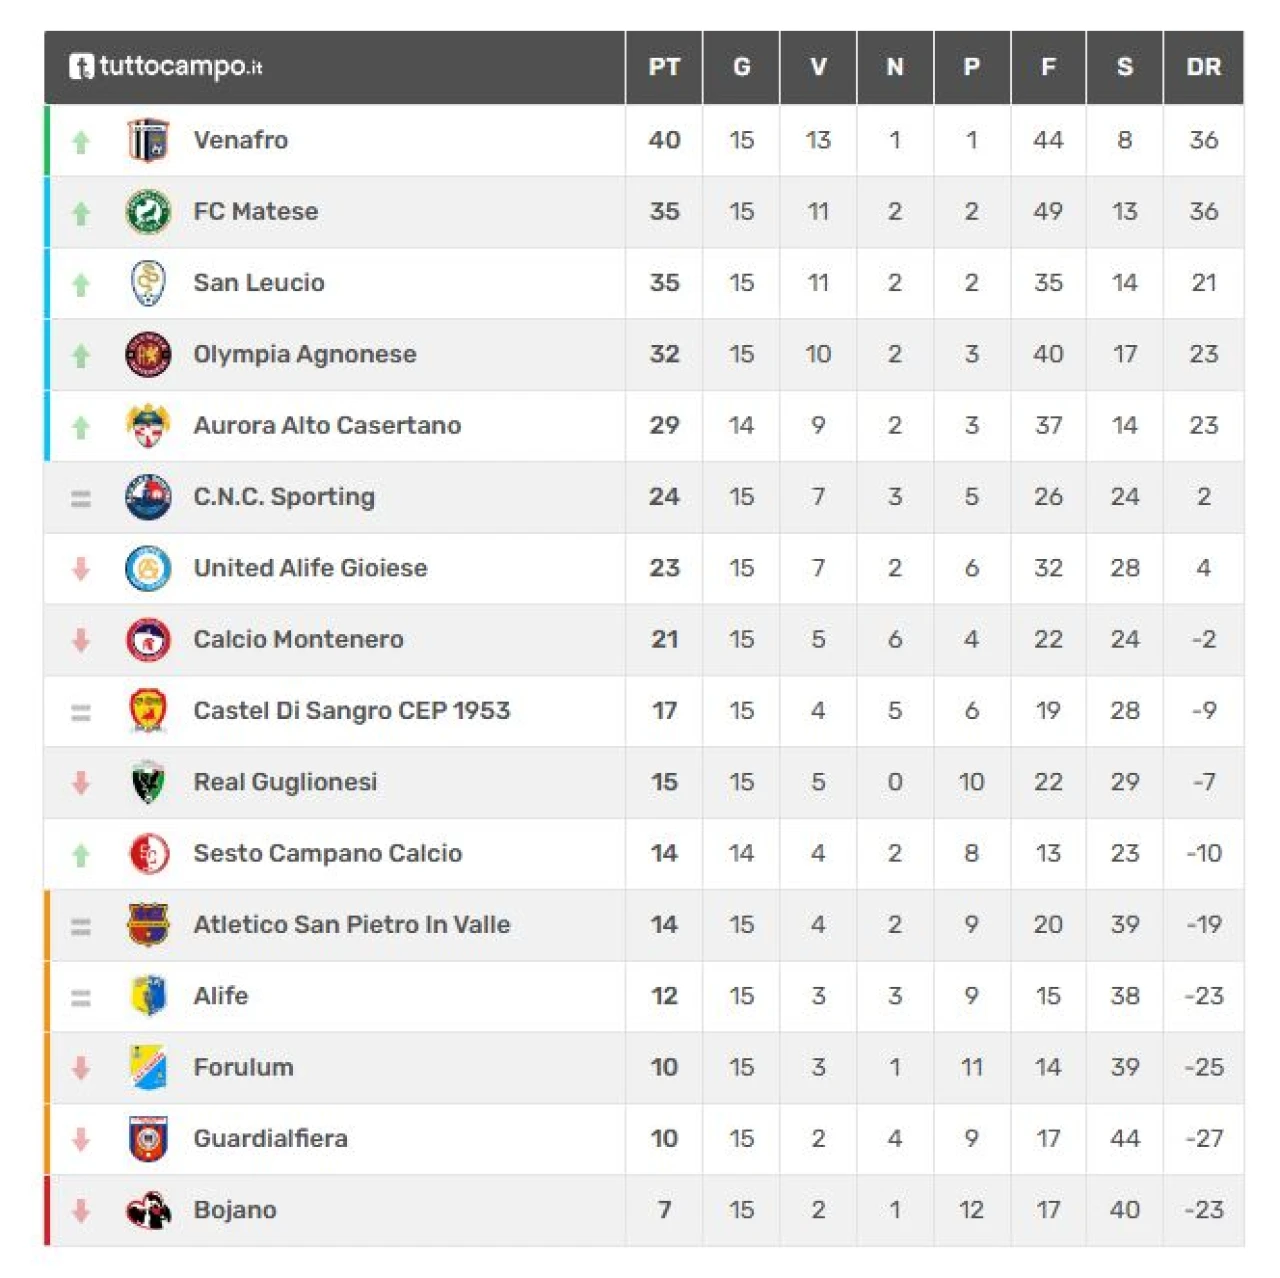Click the tuttocampo.it logo in header

pos(166,67)
